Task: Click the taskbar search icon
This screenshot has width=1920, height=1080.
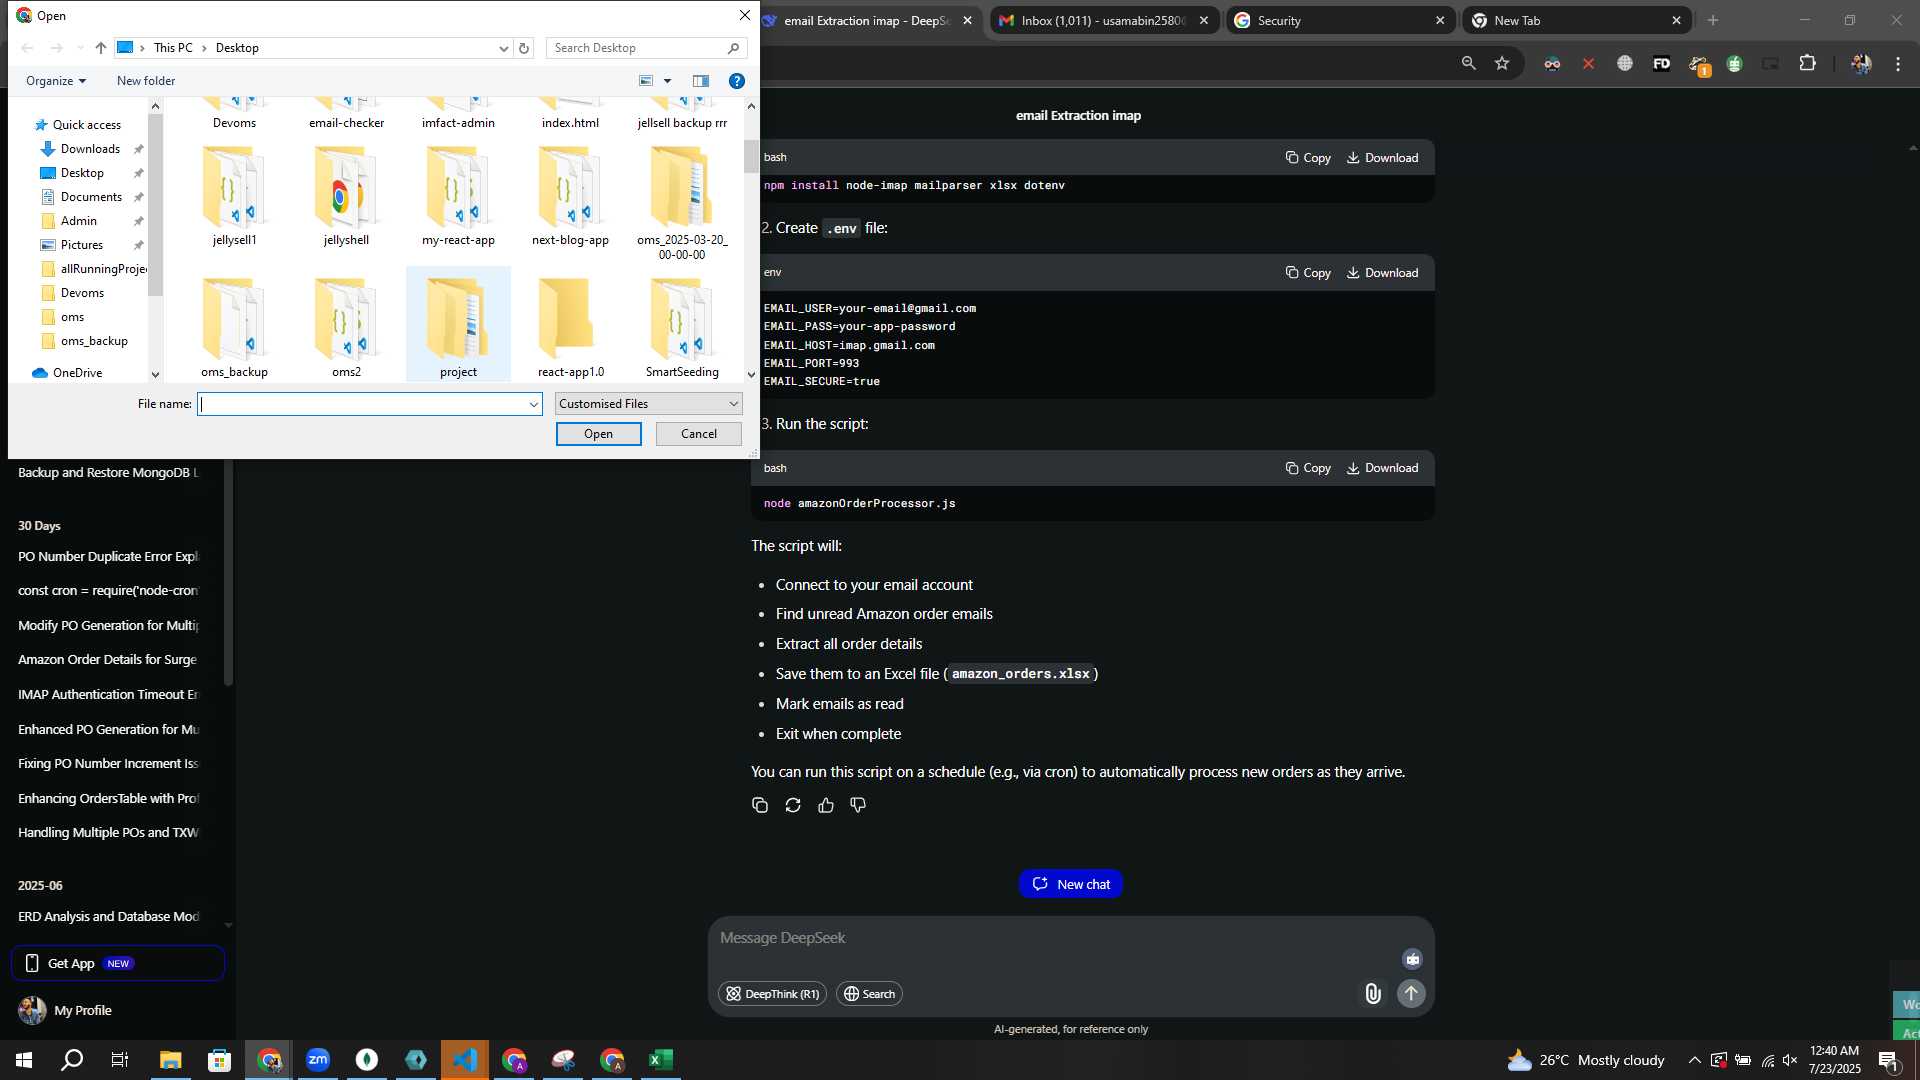Action: click(72, 1060)
